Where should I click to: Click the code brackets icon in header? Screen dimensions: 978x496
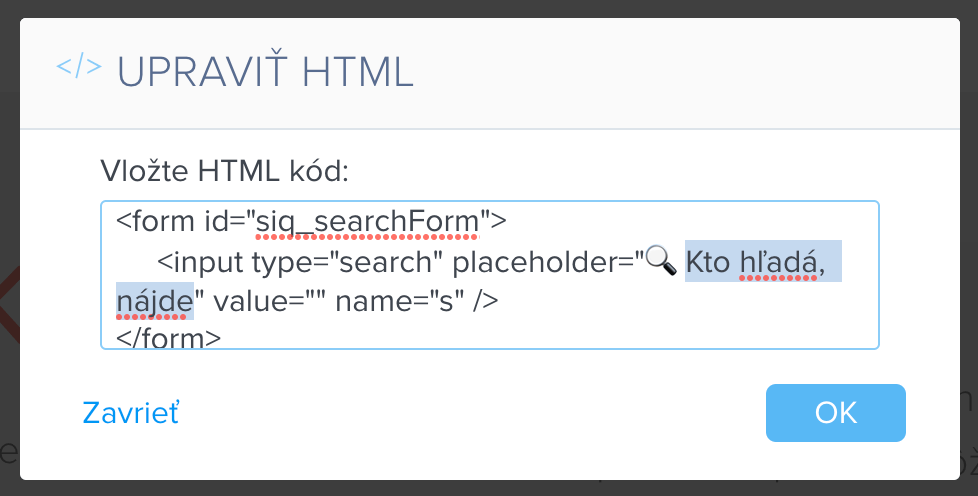tap(79, 67)
